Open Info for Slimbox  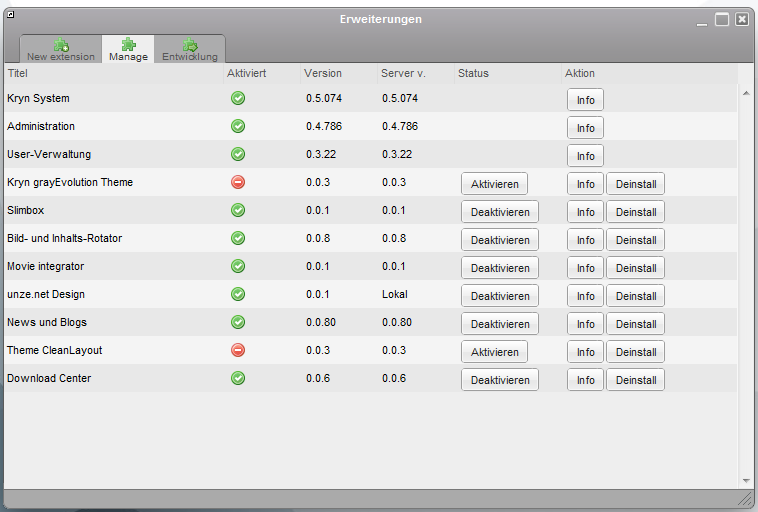coord(585,212)
